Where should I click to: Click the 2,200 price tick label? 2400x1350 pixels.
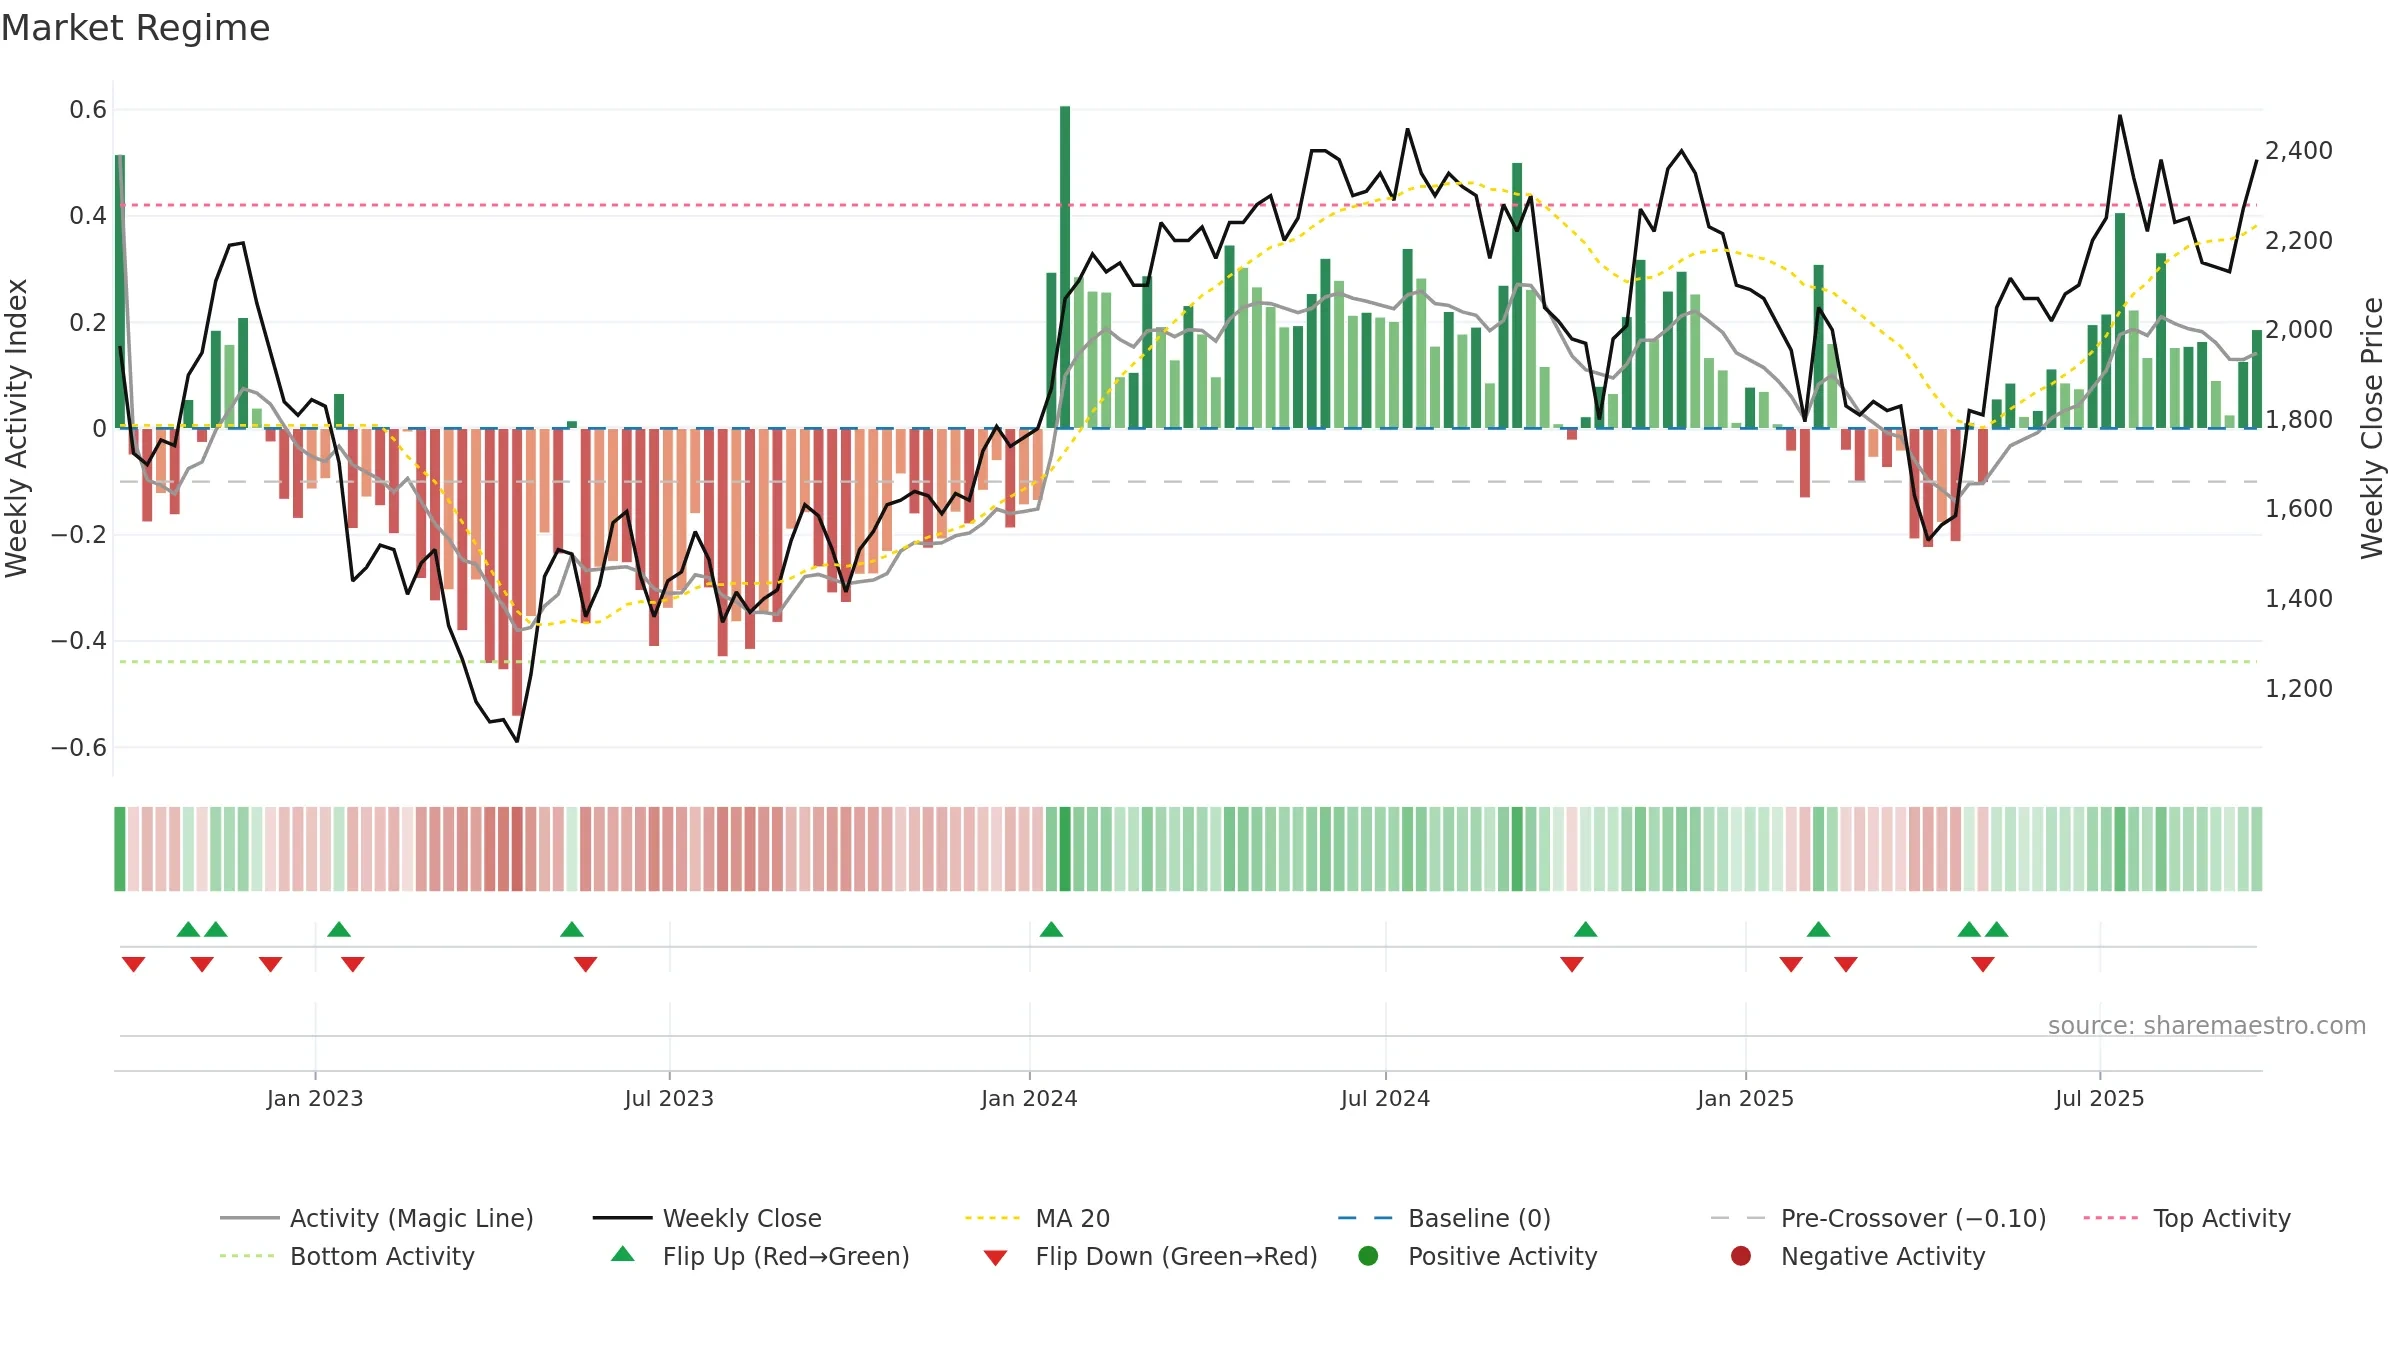click(2299, 241)
